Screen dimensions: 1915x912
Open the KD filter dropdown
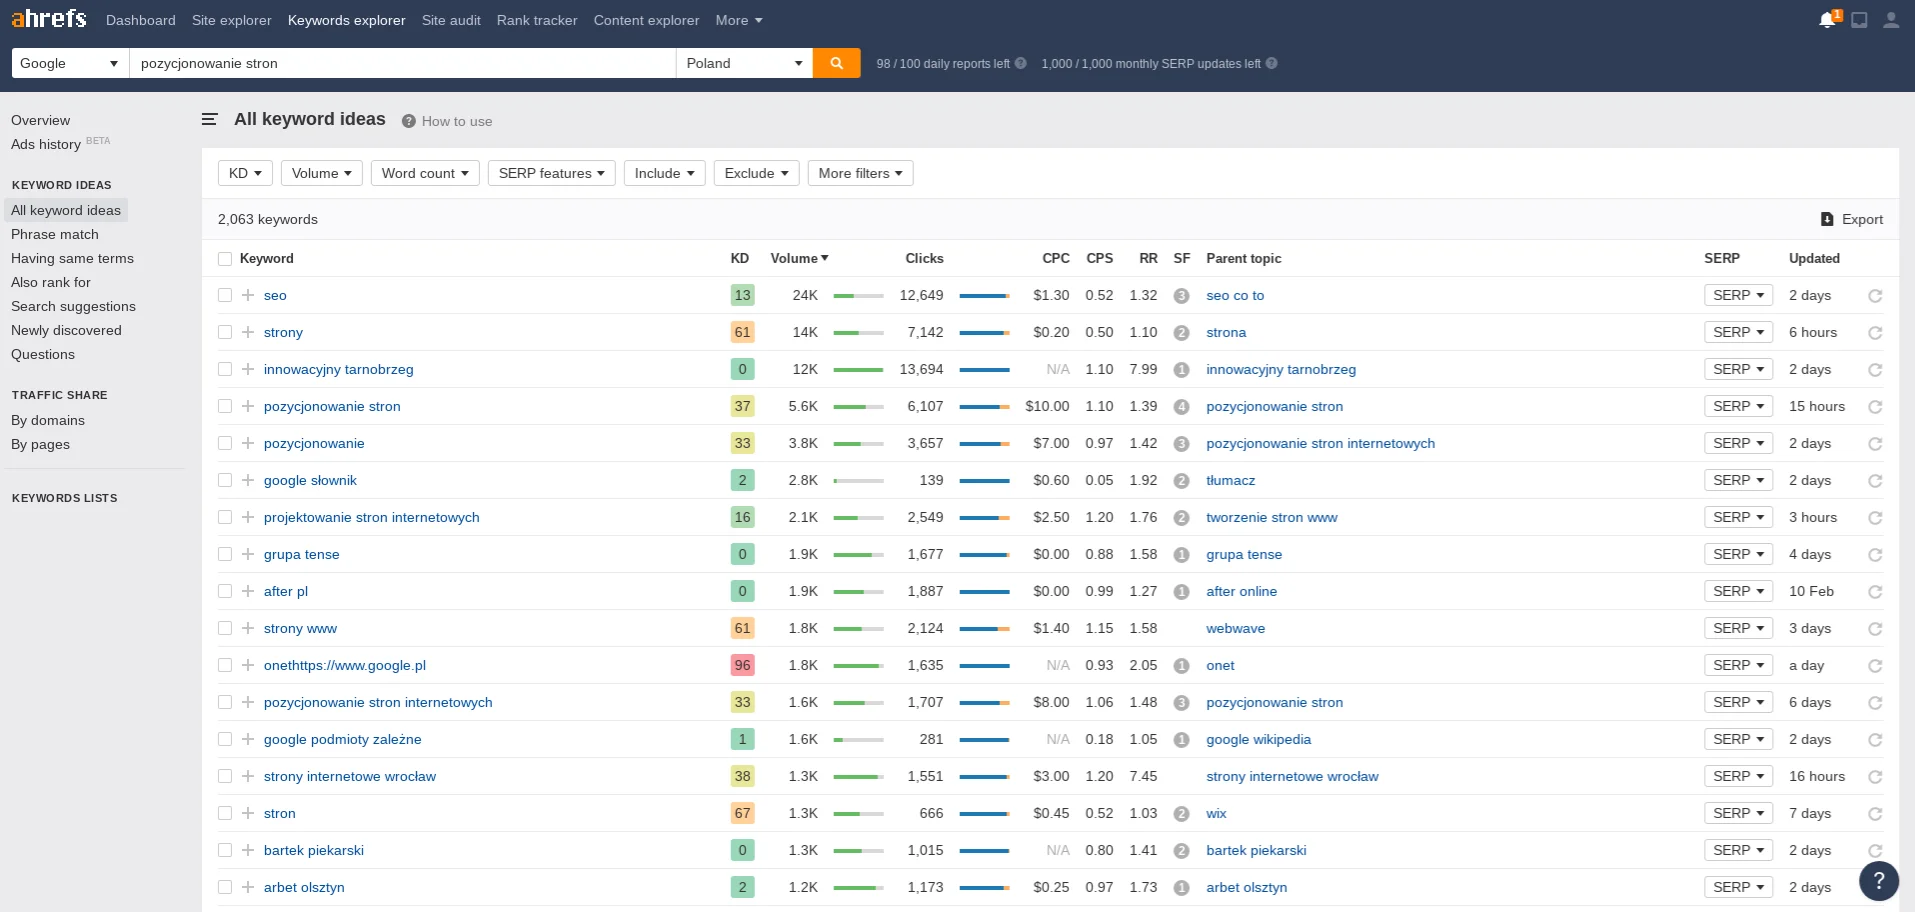pos(245,173)
